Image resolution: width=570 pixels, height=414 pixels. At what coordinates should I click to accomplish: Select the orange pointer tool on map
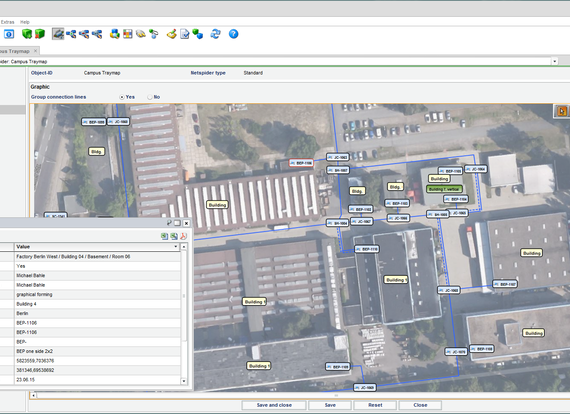562,111
